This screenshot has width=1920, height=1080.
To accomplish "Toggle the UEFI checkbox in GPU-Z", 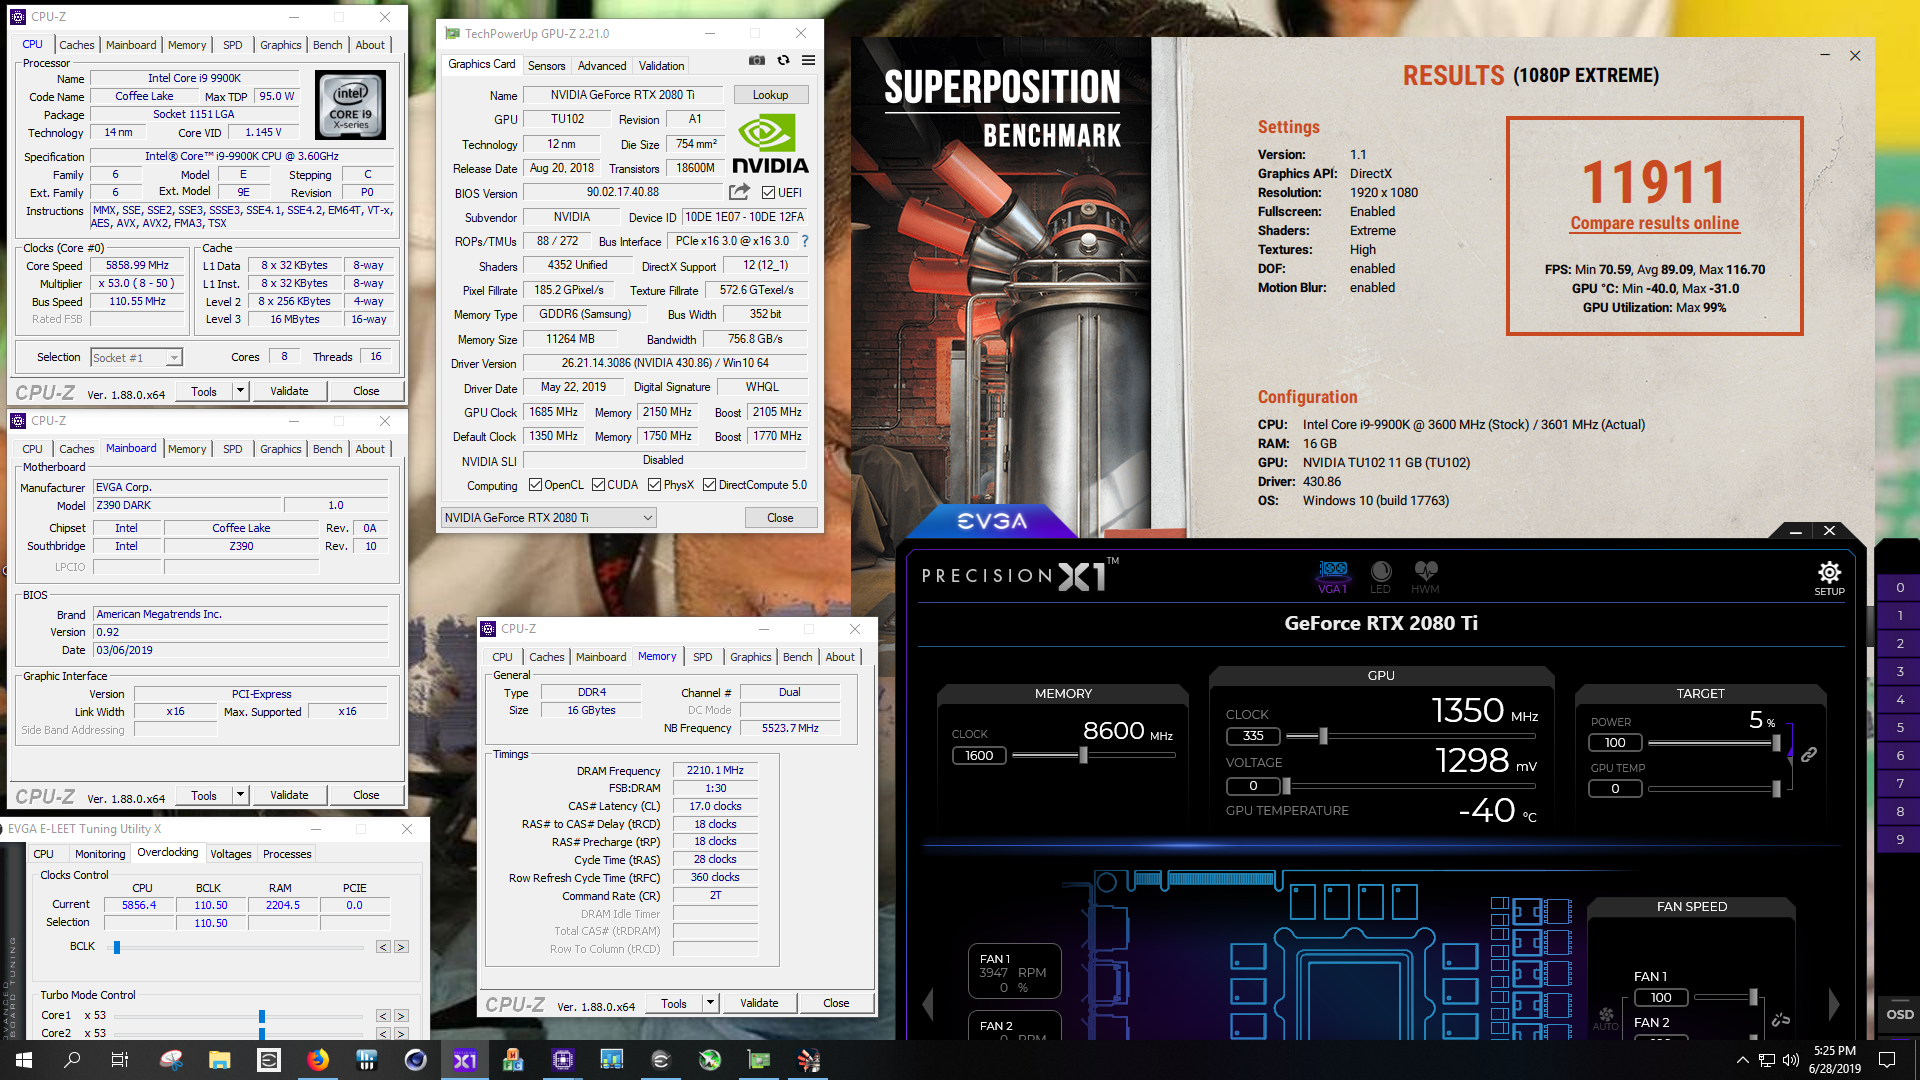I will (x=768, y=193).
